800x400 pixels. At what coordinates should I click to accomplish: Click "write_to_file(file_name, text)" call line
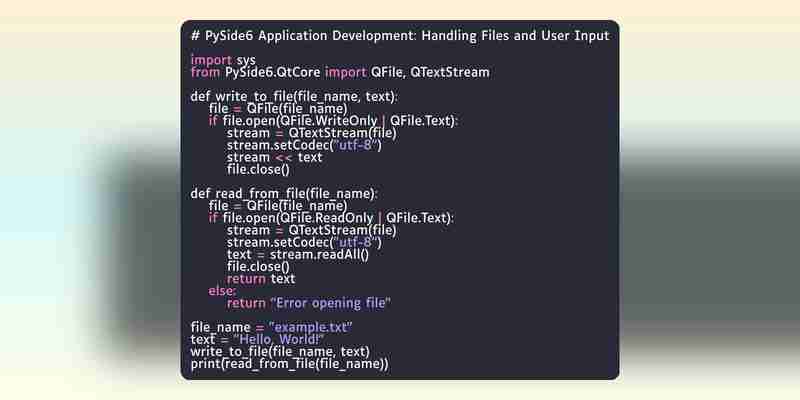coord(280,352)
